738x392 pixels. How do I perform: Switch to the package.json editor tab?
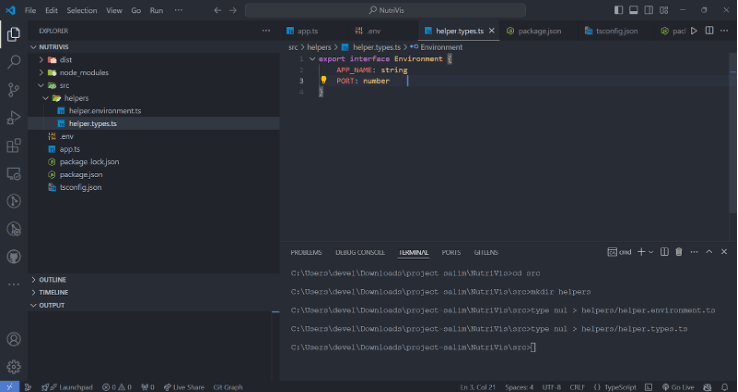click(539, 31)
